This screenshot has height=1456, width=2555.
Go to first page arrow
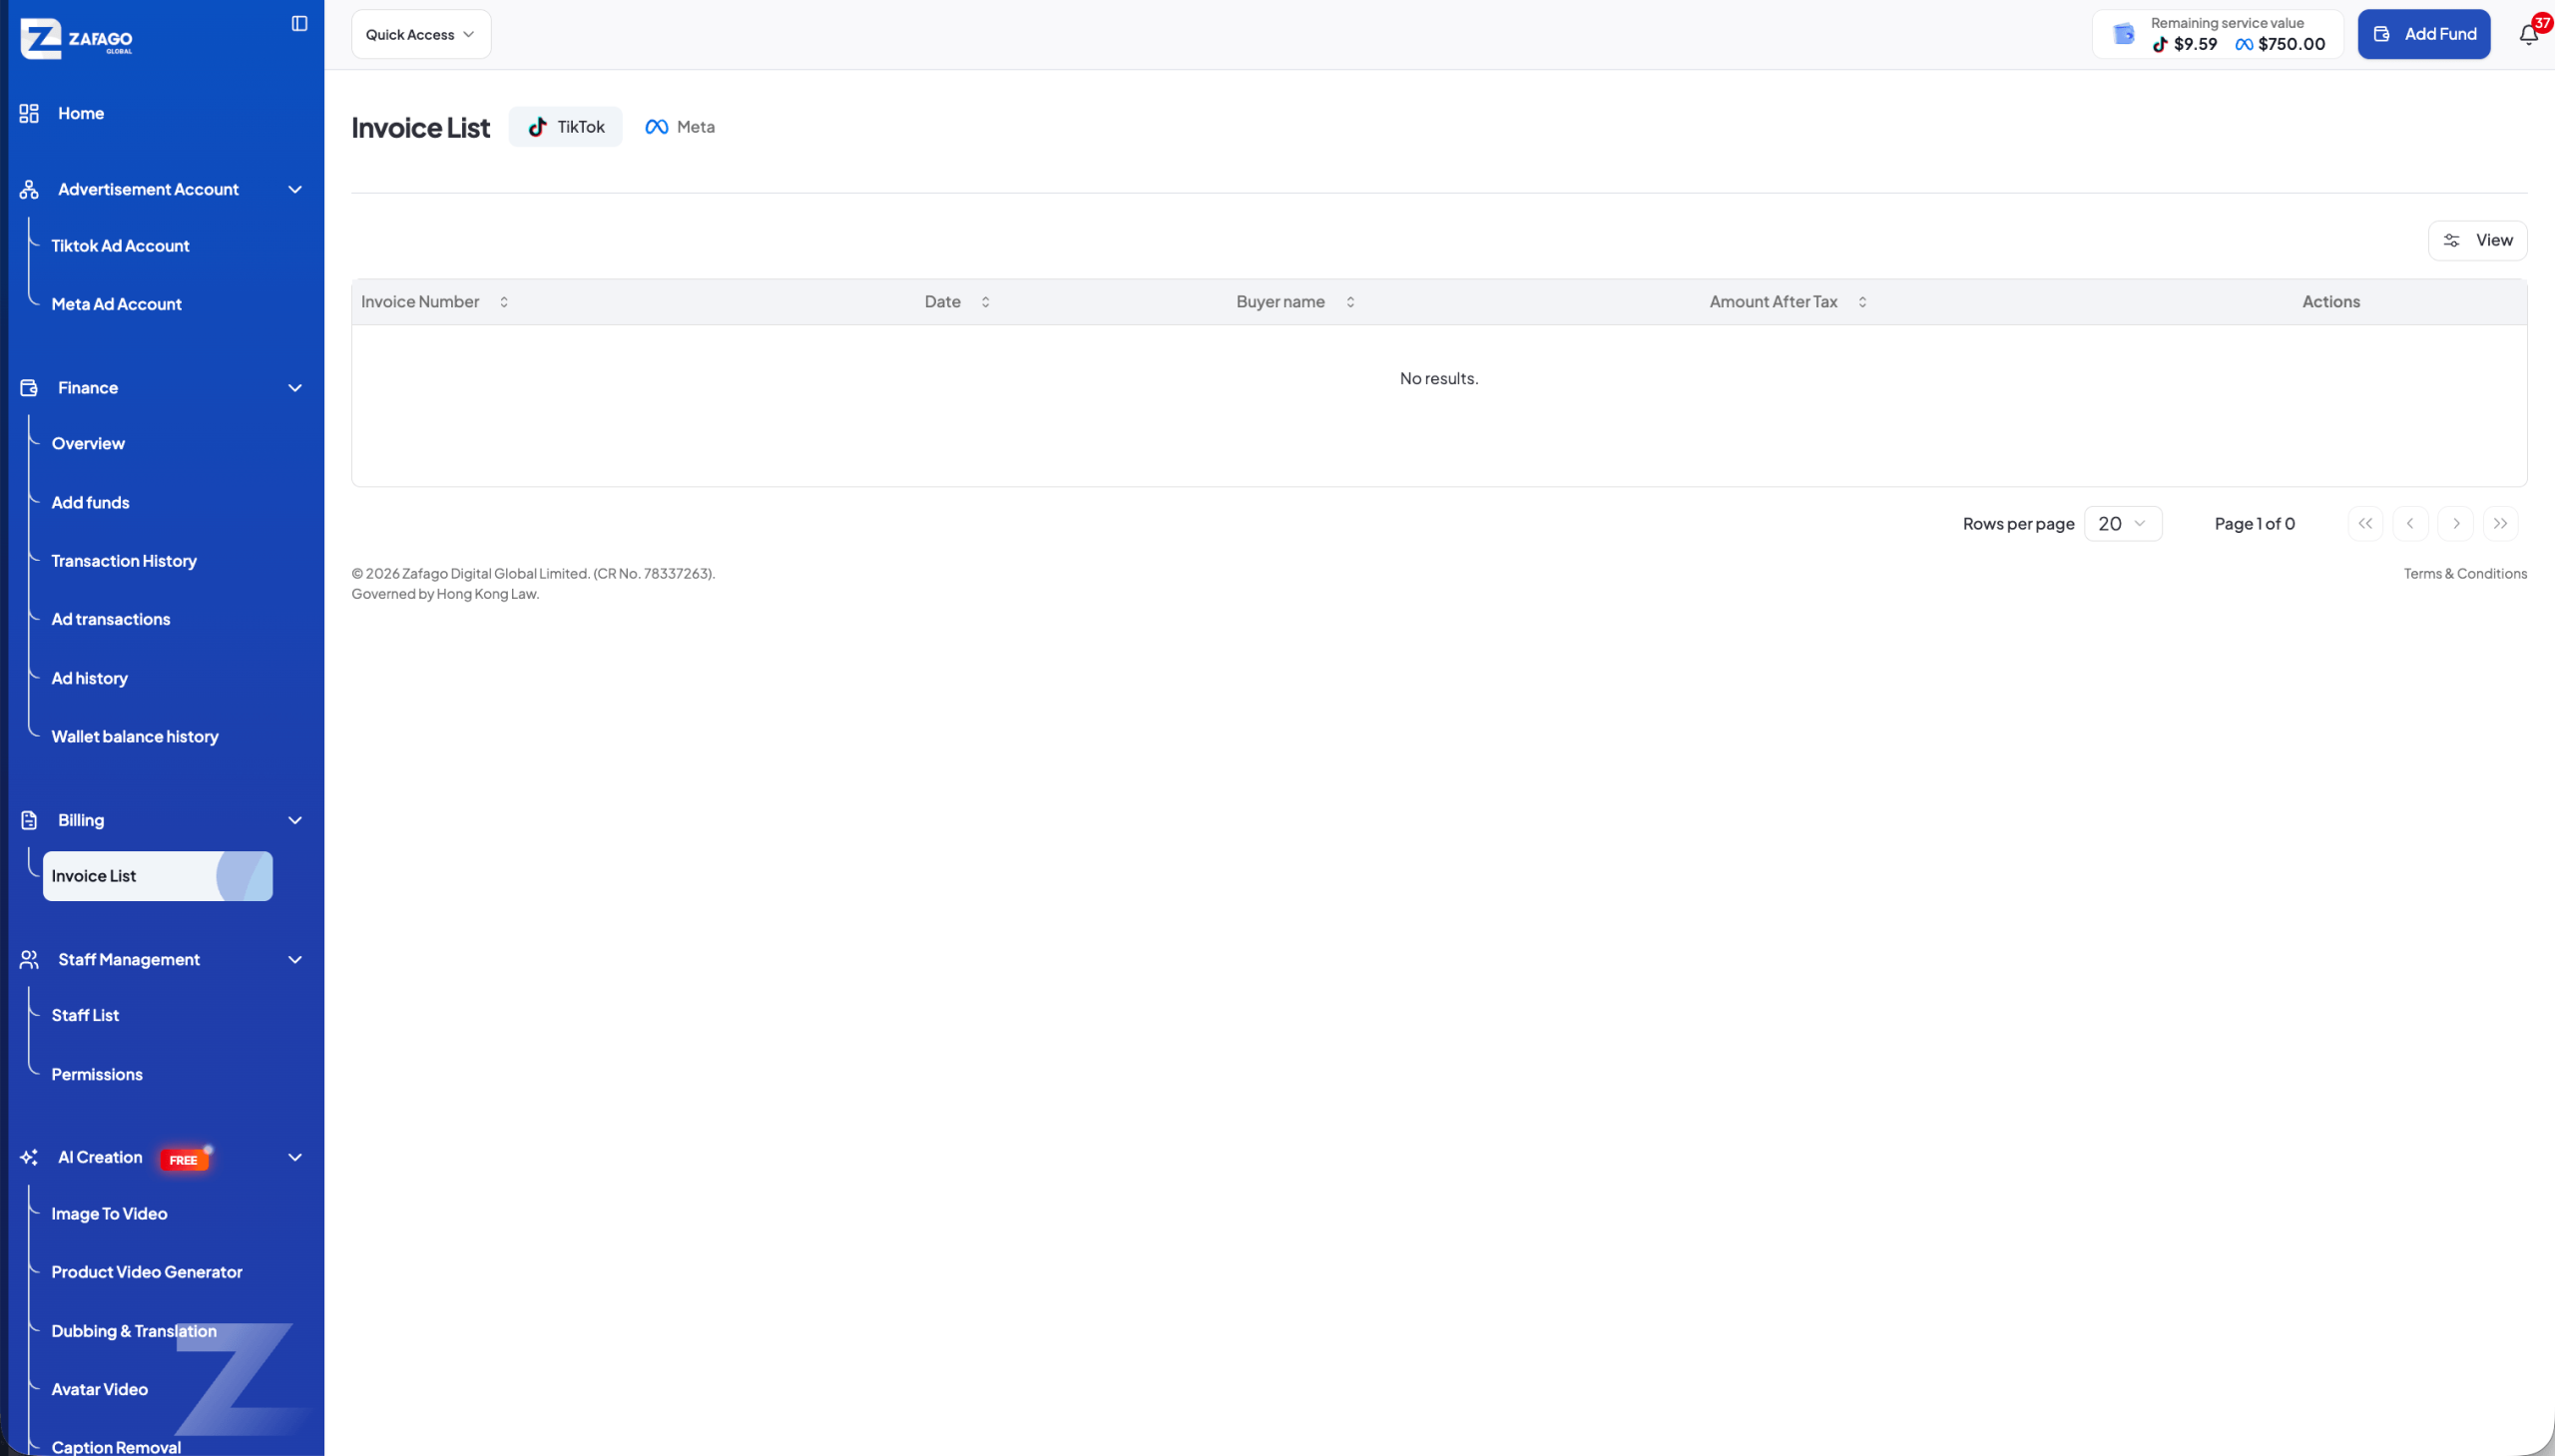click(2365, 524)
